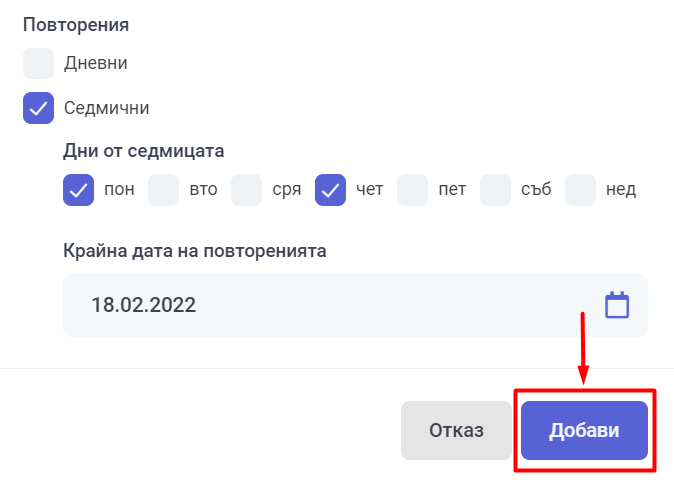This screenshot has height=482, width=674.
Task: Uncheck the Седмични repetition checkbox
Action: coord(38,108)
